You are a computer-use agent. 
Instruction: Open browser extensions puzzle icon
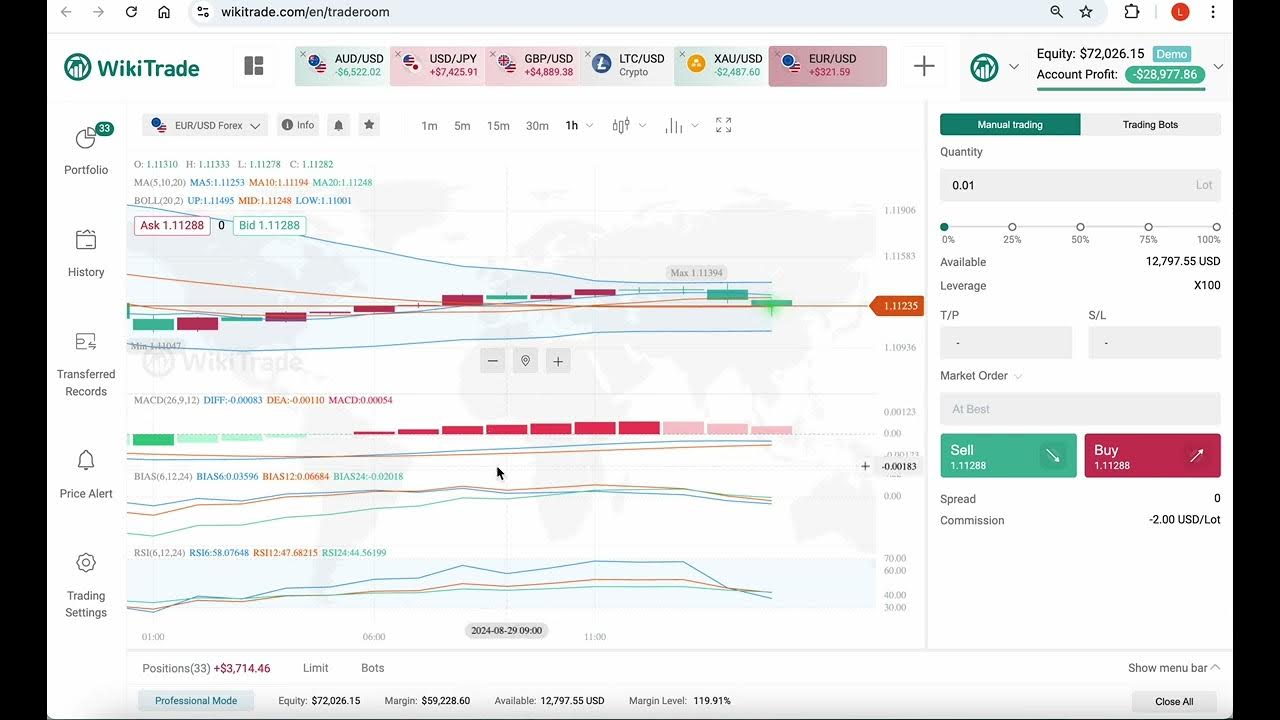(1132, 12)
